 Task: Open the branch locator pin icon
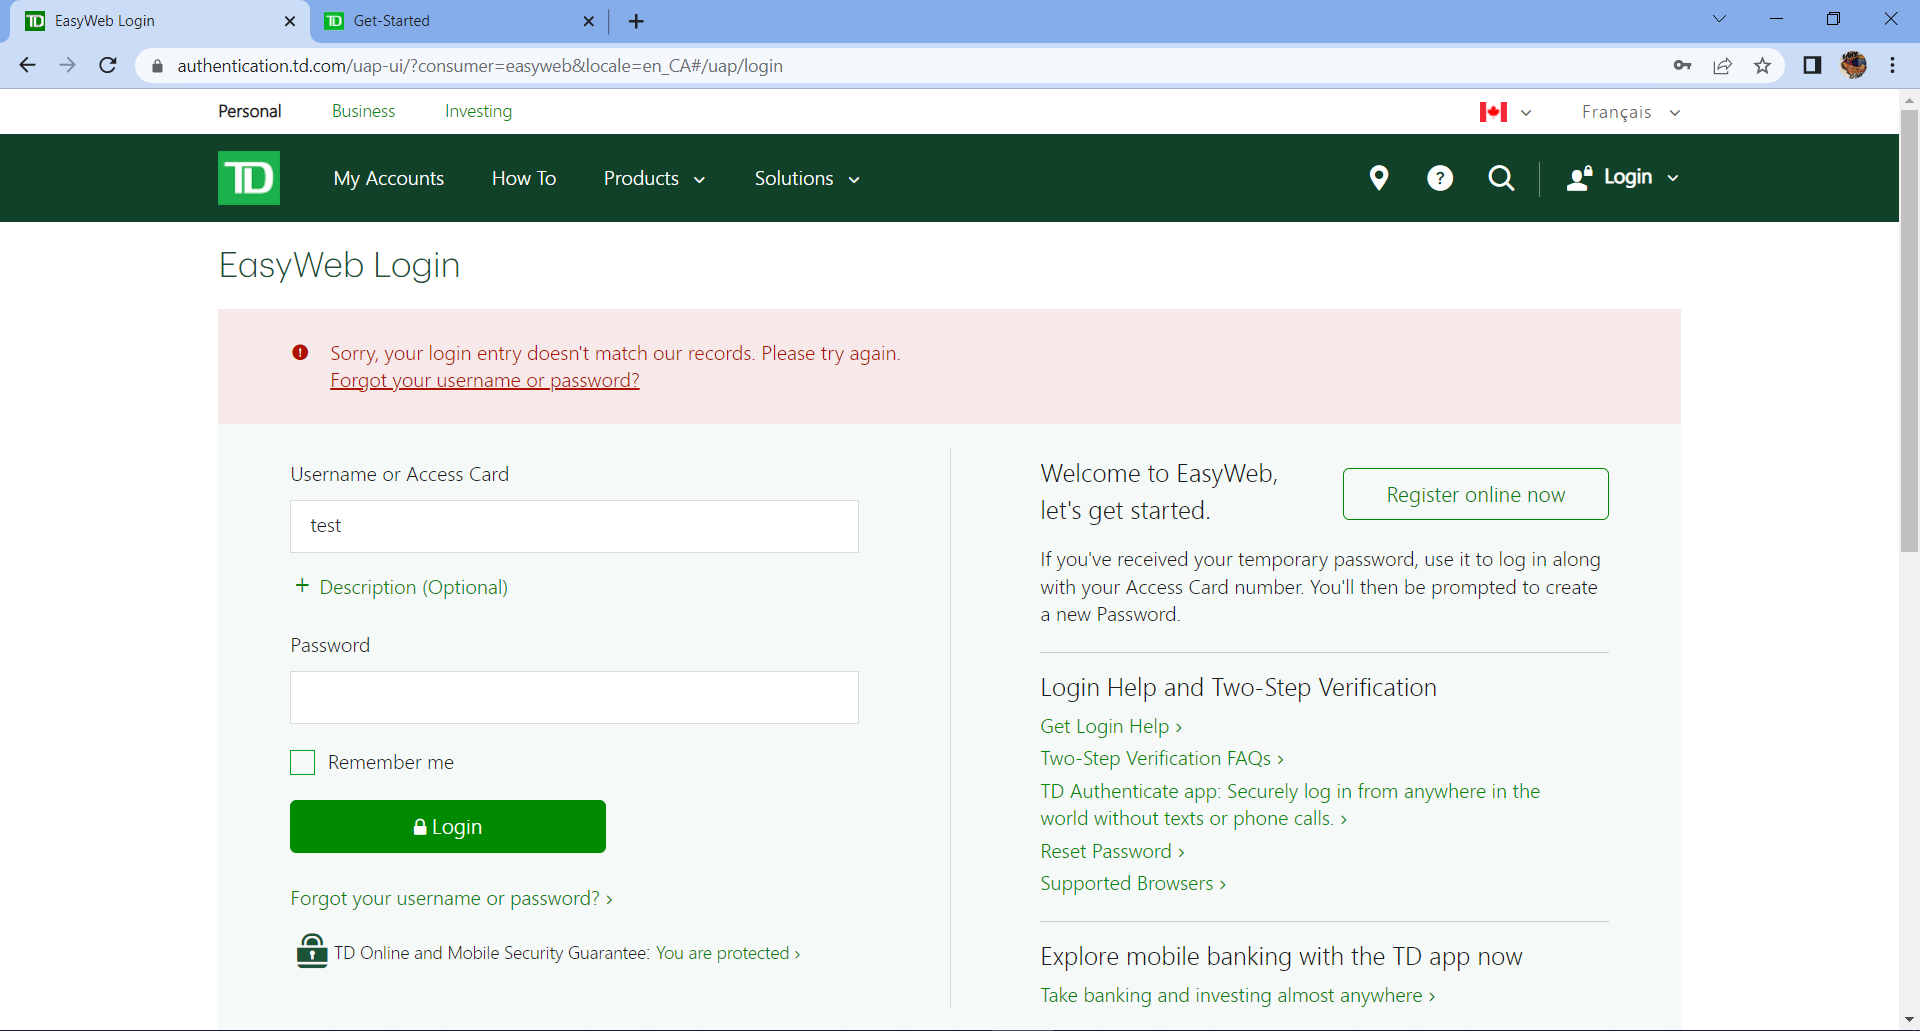[1379, 178]
